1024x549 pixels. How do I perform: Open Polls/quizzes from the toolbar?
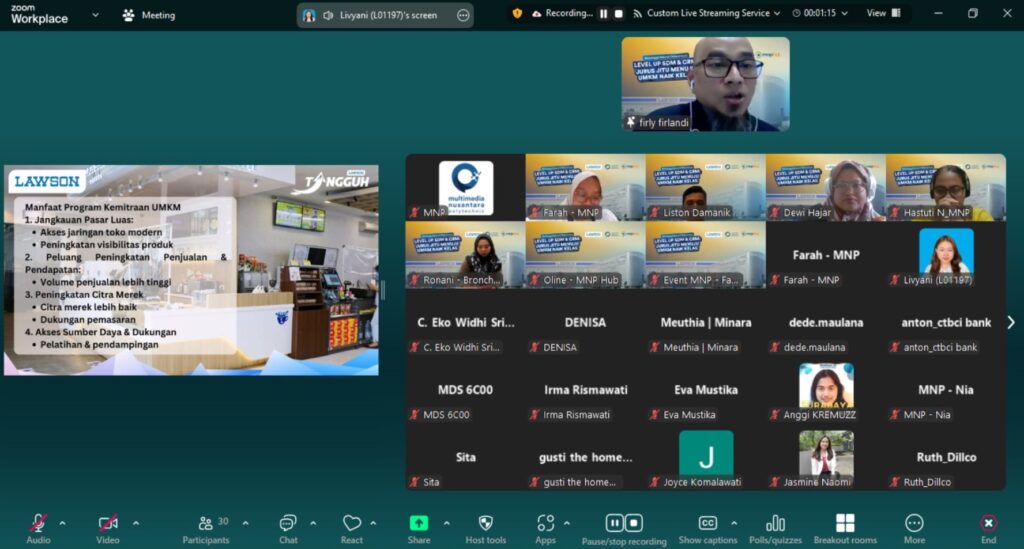775,524
